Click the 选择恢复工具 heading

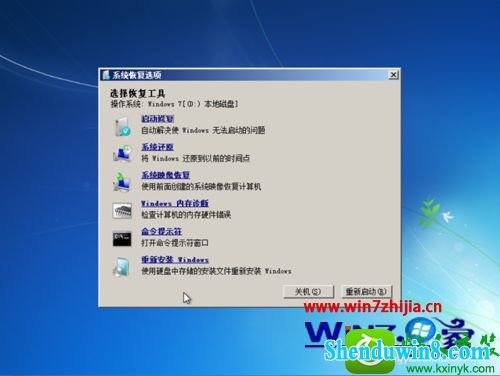138,93
